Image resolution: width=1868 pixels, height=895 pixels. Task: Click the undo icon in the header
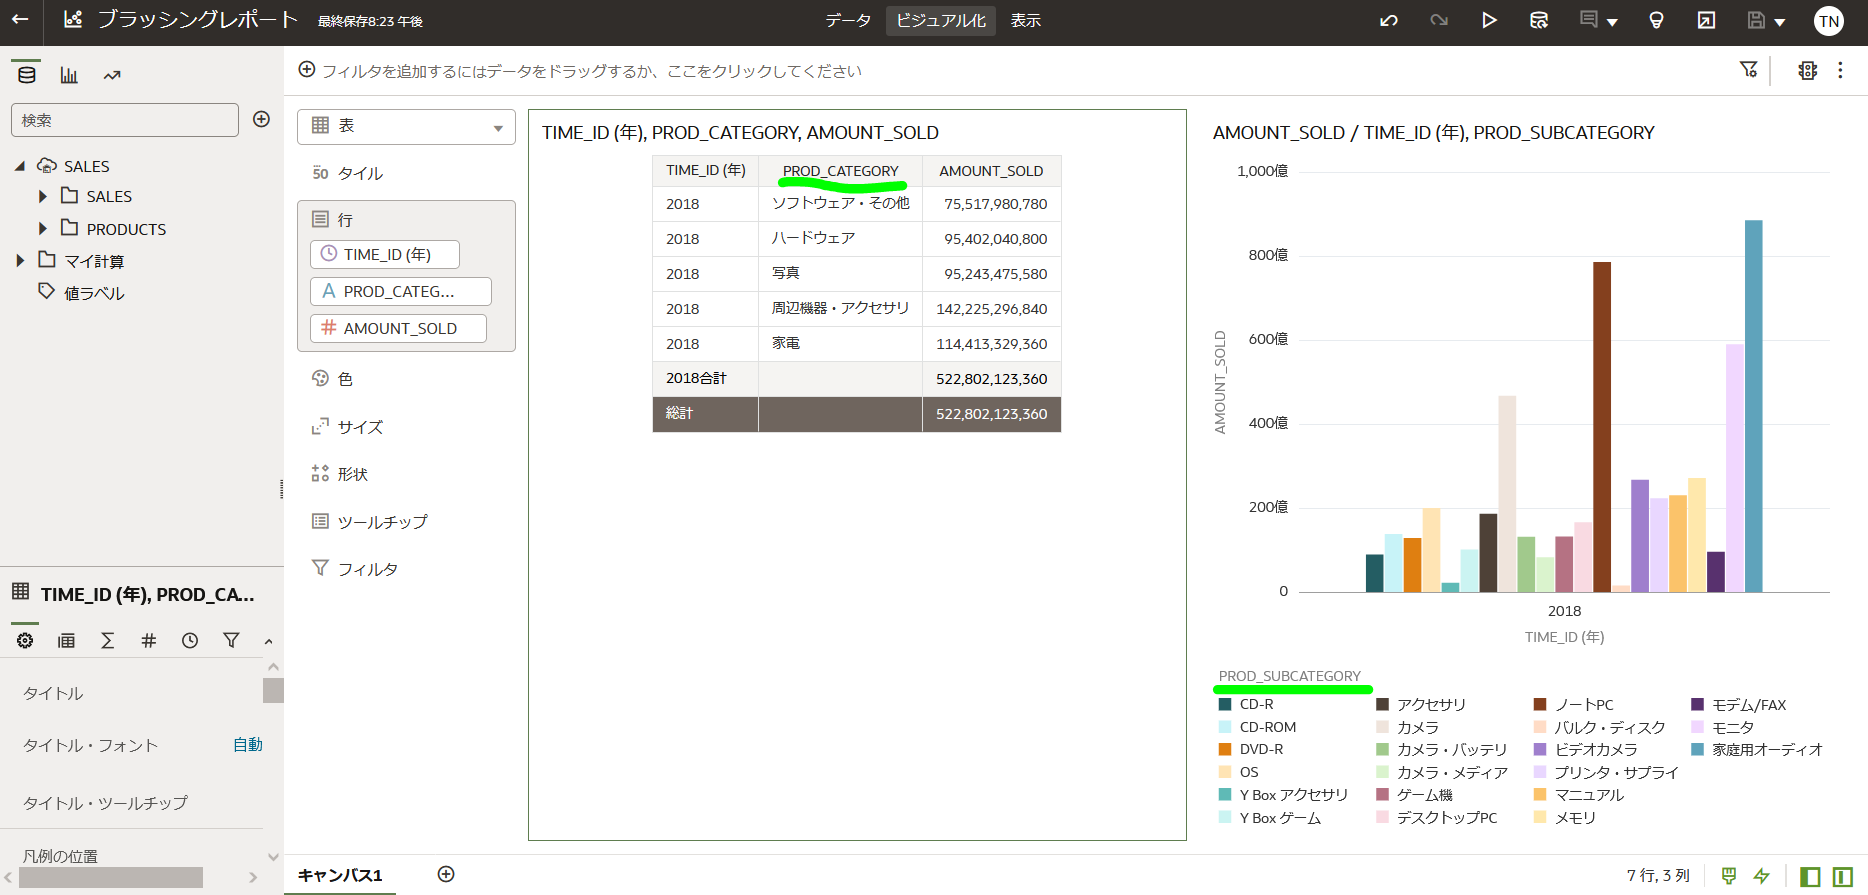tap(1389, 20)
